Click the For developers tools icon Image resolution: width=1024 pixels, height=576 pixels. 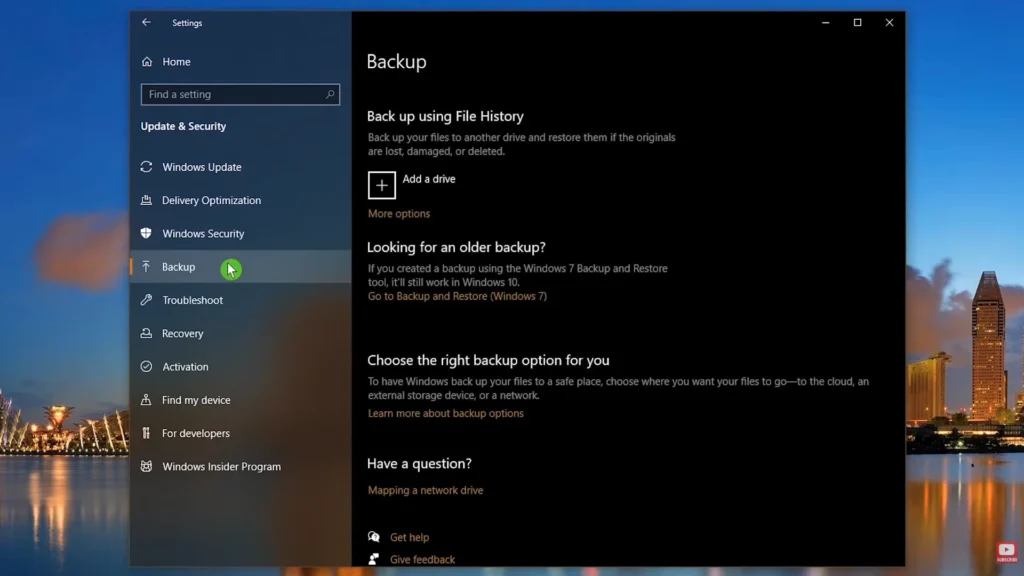click(146, 433)
